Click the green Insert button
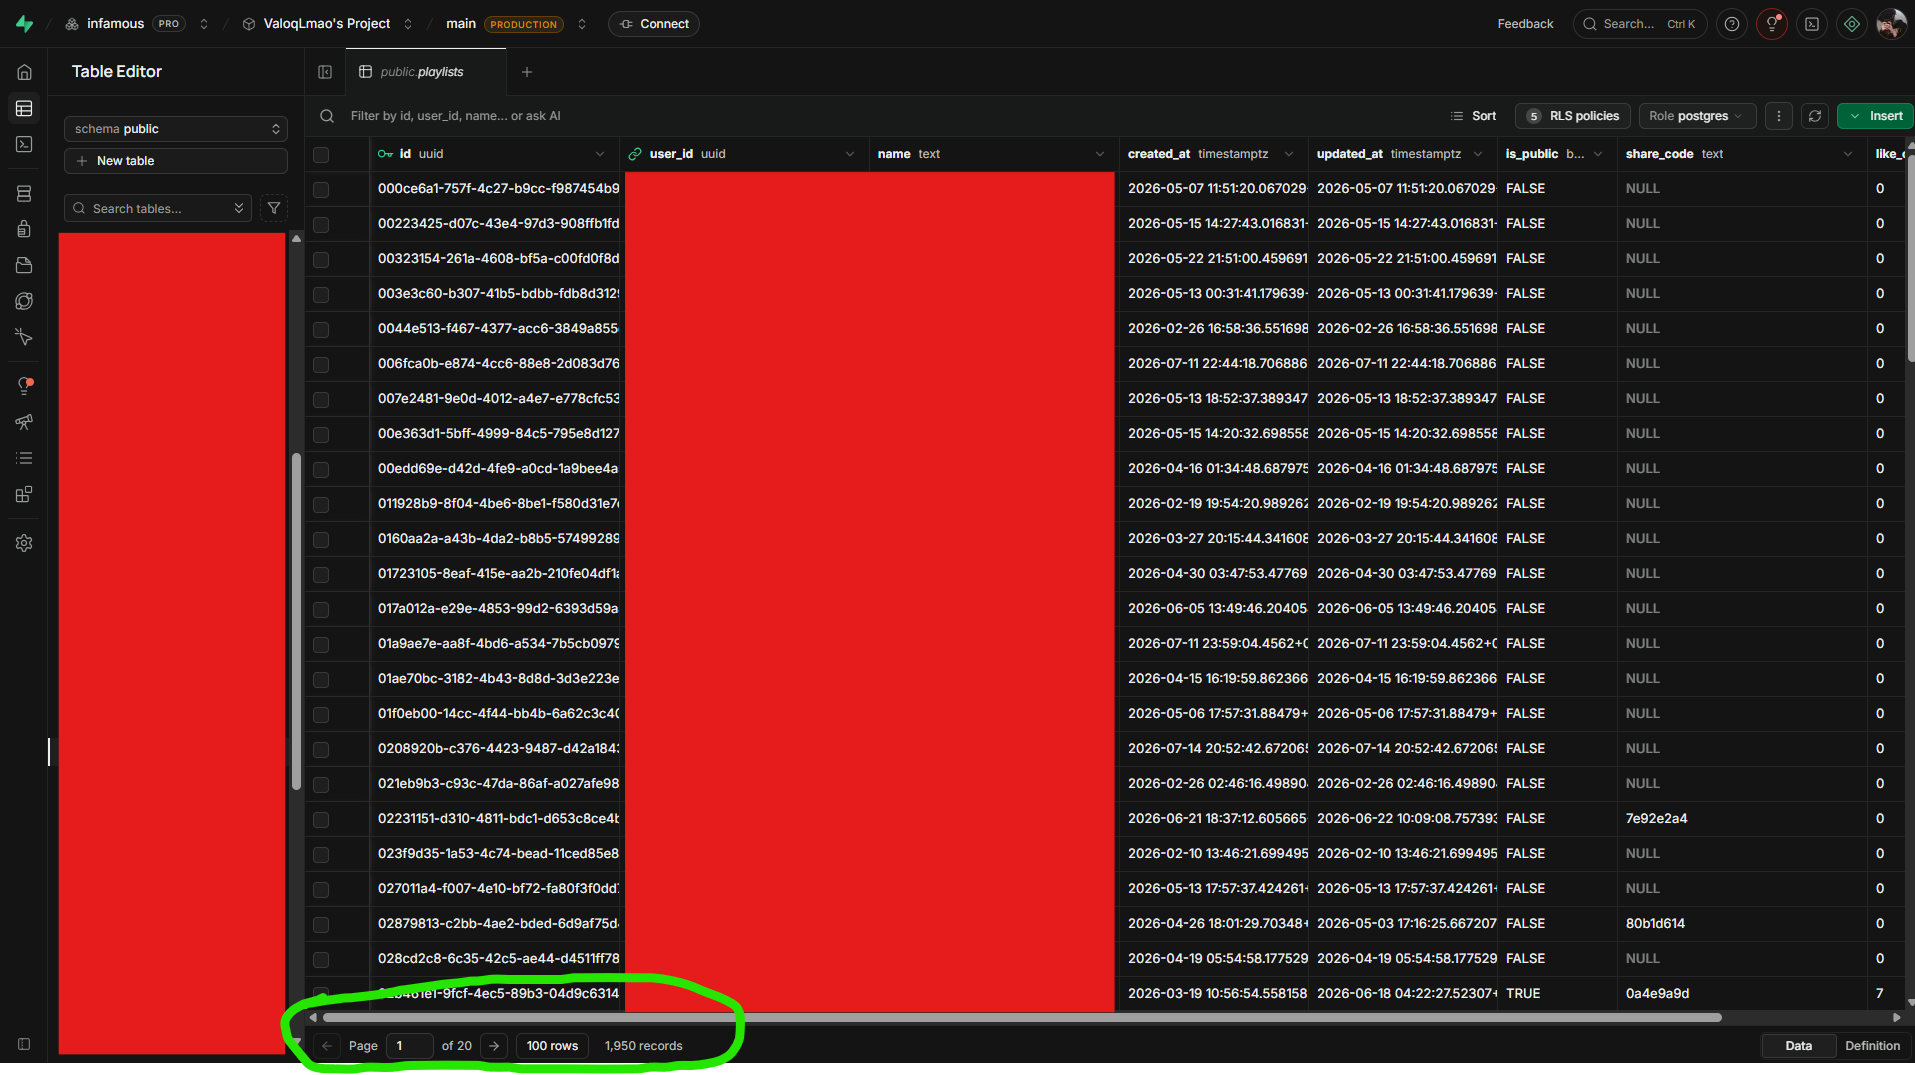The height and width of the screenshot is (1075, 1915). coord(1875,116)
